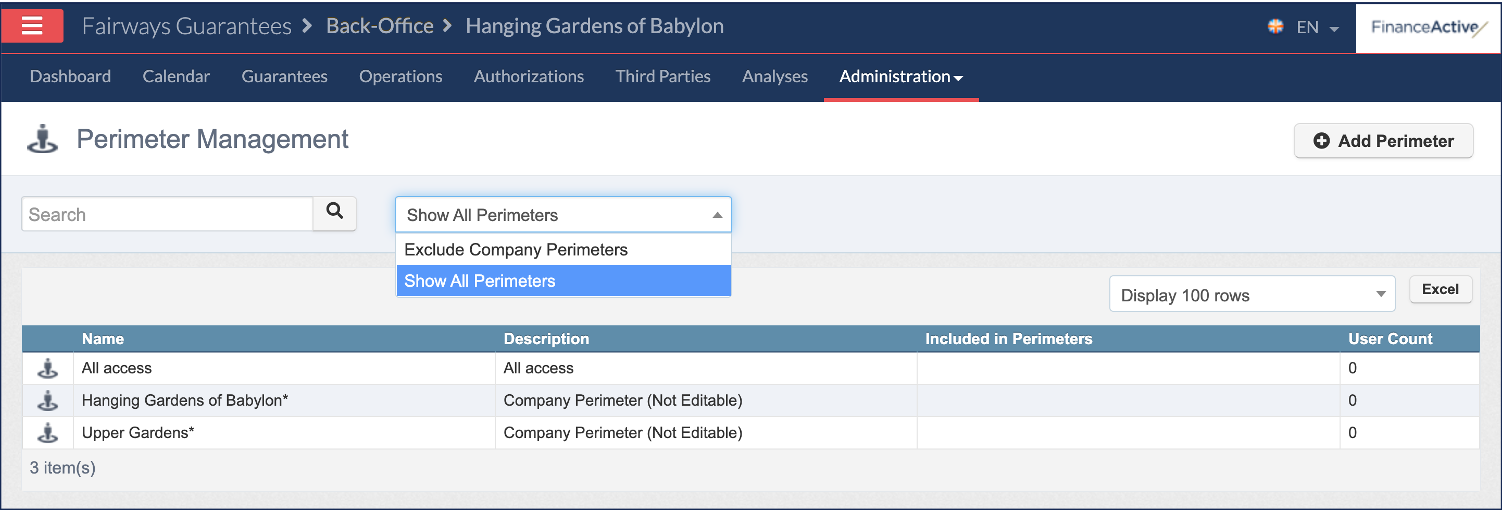Sort by the User Count column header

[x=1390, y=339]
